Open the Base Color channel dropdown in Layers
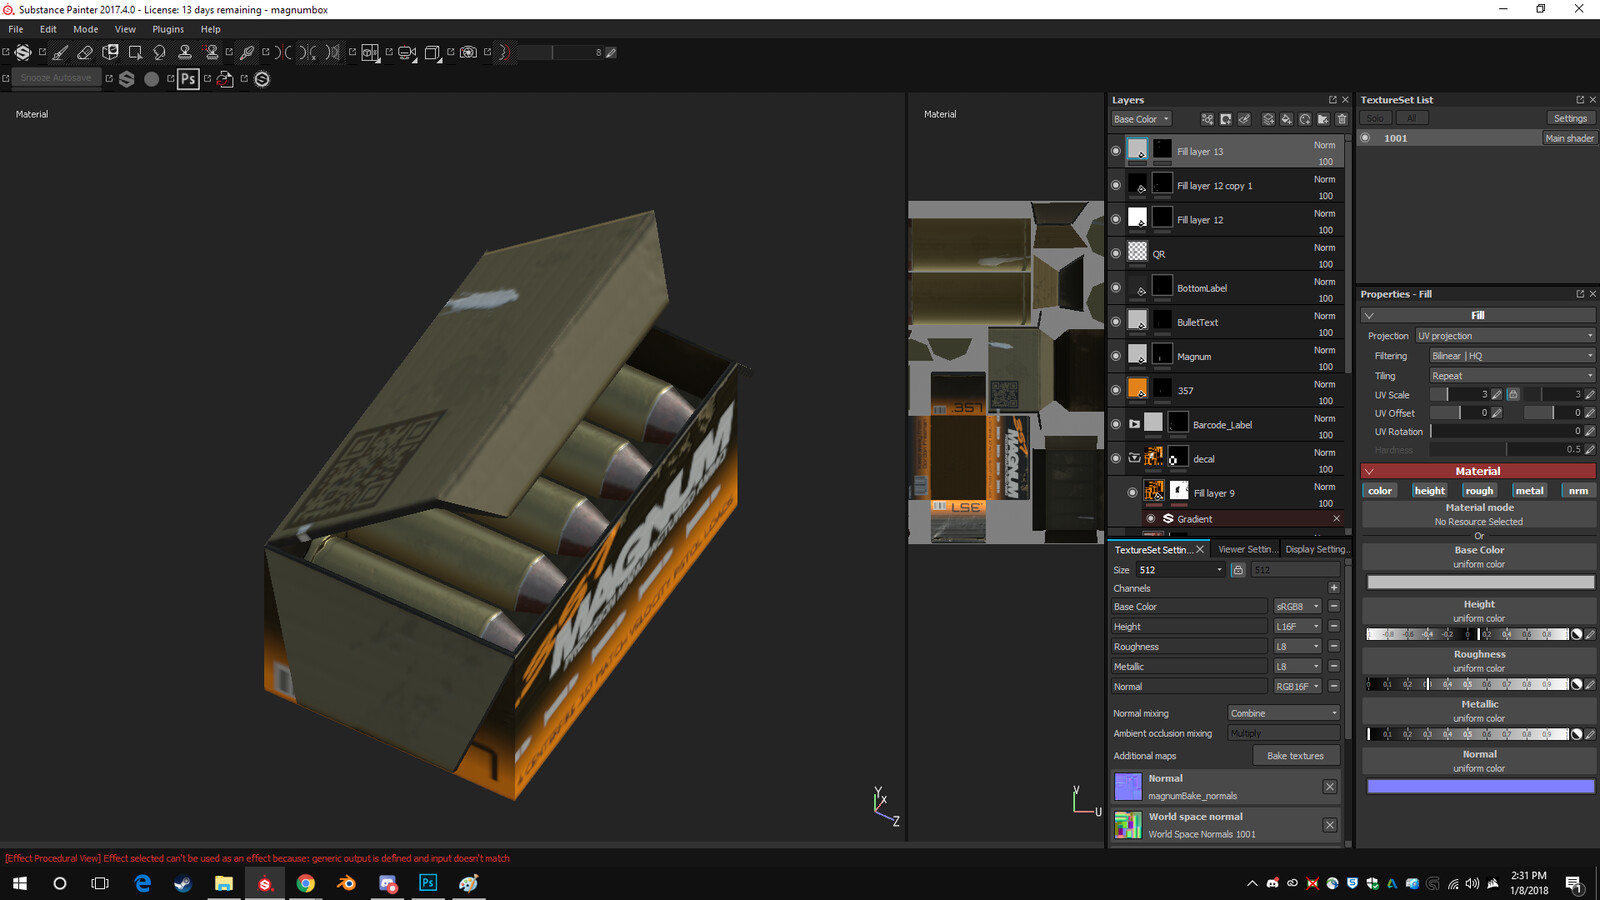Image resolution: width=1600 pixels, height=900 pixels. pyautogui.click(x=1140, y=119)
